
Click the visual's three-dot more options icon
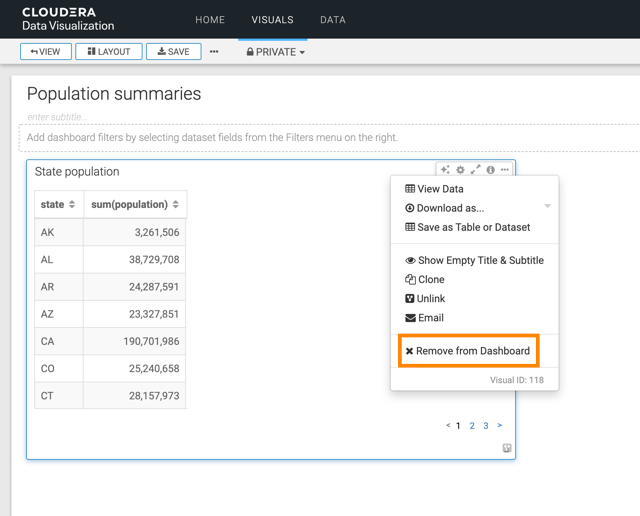click(x=505, y=170)
